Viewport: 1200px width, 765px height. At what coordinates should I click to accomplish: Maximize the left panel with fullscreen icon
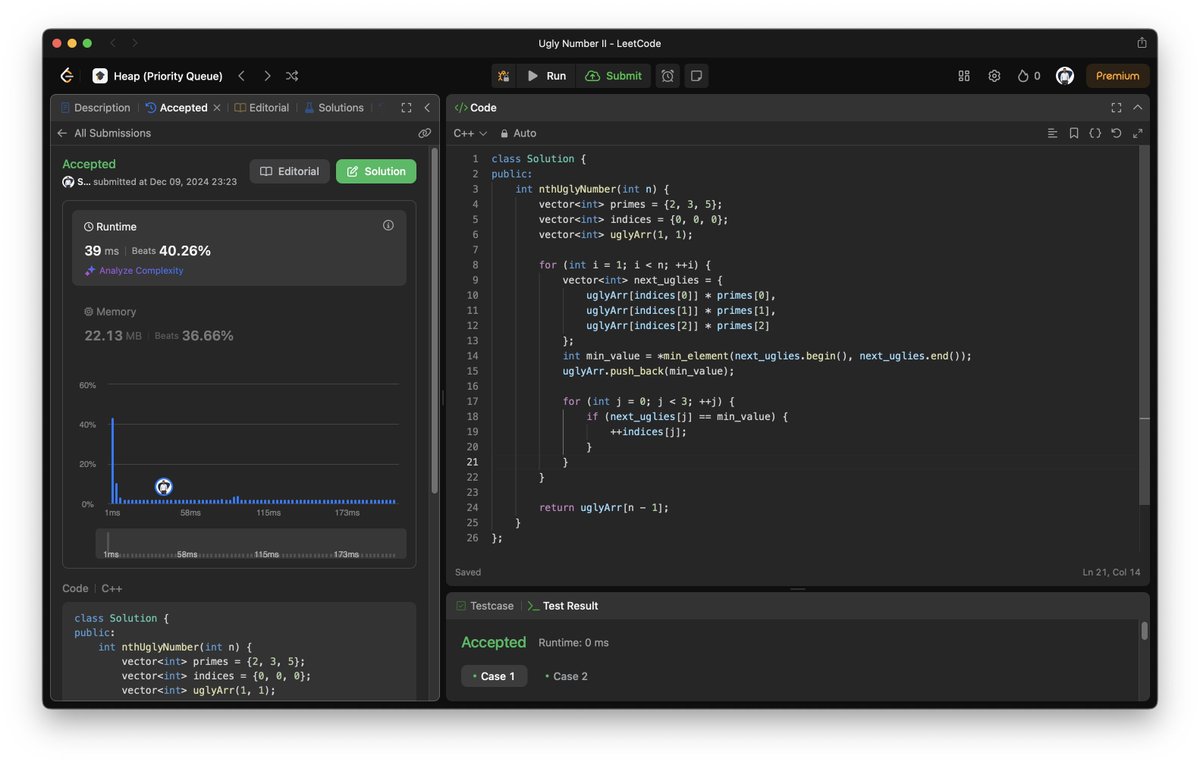point(406,108)
